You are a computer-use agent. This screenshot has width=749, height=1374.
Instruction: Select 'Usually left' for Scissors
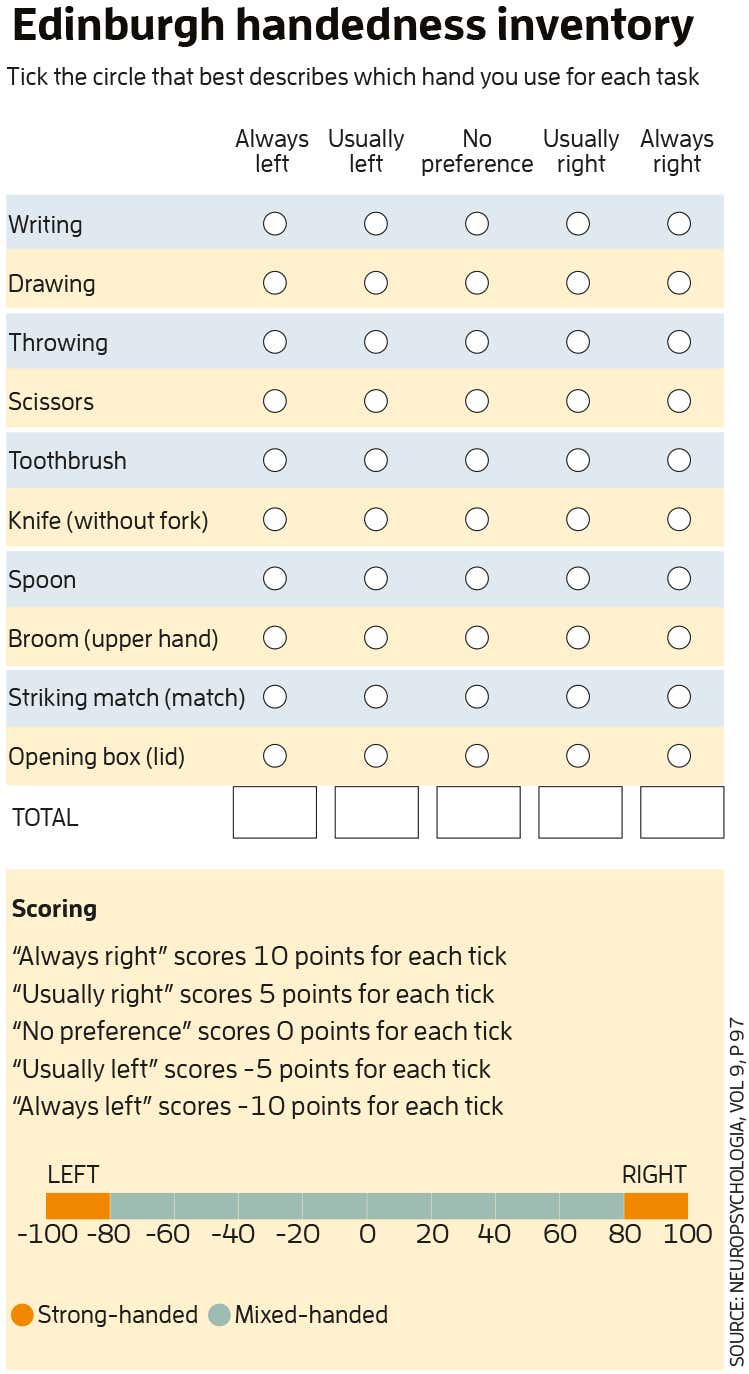click(376, 401)
